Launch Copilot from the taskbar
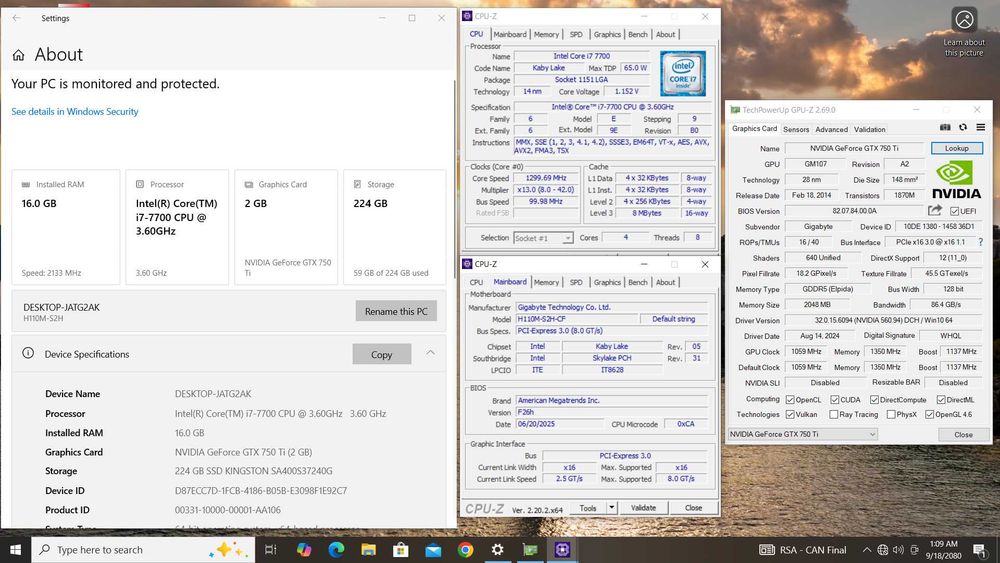Image resolution: width=1000 pixels, height=563 pixels. [x=304, y=550]
